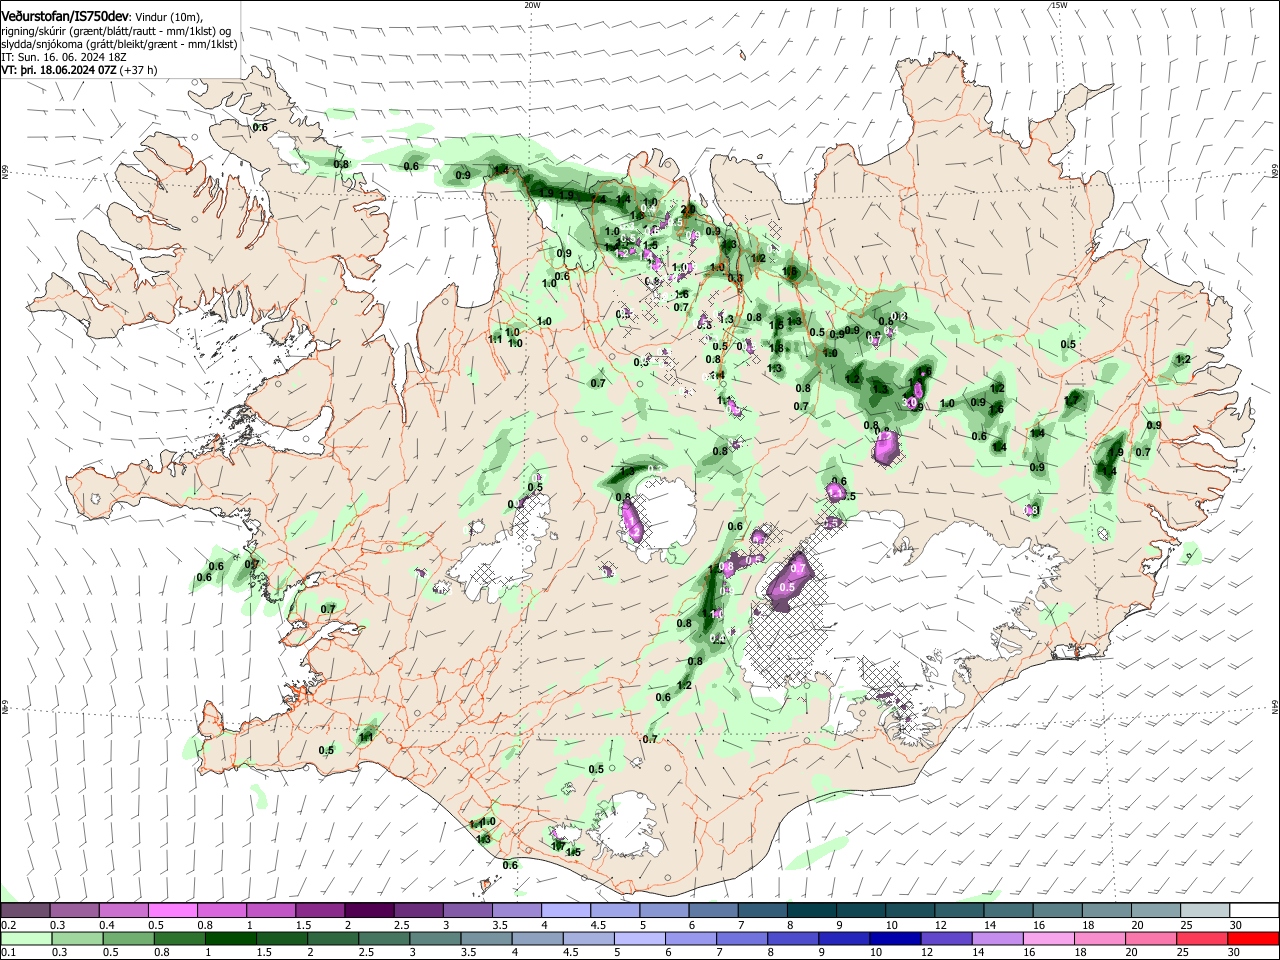Select the pale grey 25 mm snow swatch
This screenshot has width=1280, height=960.
[x=1206, y=911]
